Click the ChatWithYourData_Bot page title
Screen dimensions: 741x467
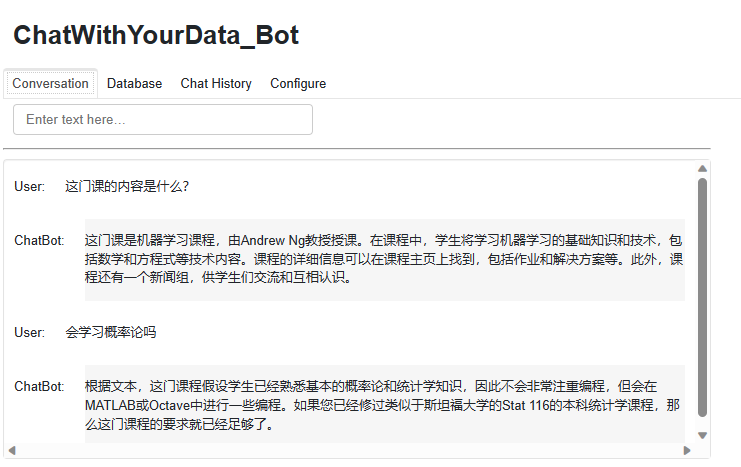click(x=156, y=35)
